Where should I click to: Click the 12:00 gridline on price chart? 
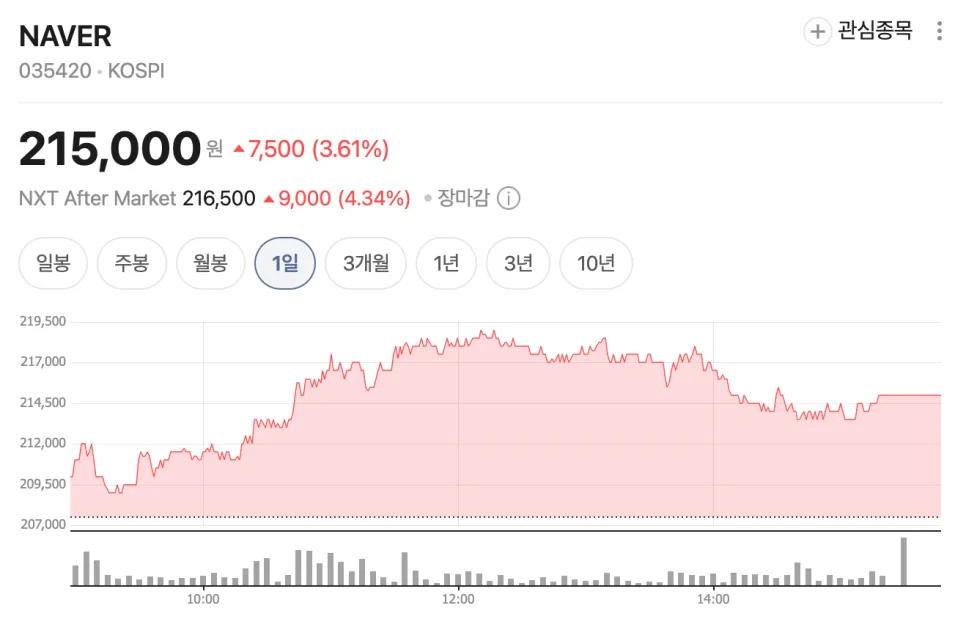[458, 424]
